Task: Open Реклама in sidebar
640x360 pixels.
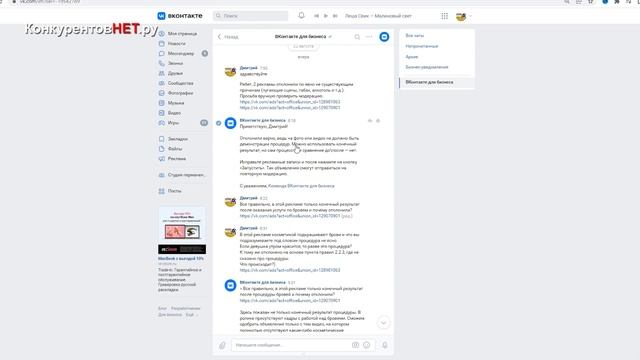Action: (x=178, y=158)
